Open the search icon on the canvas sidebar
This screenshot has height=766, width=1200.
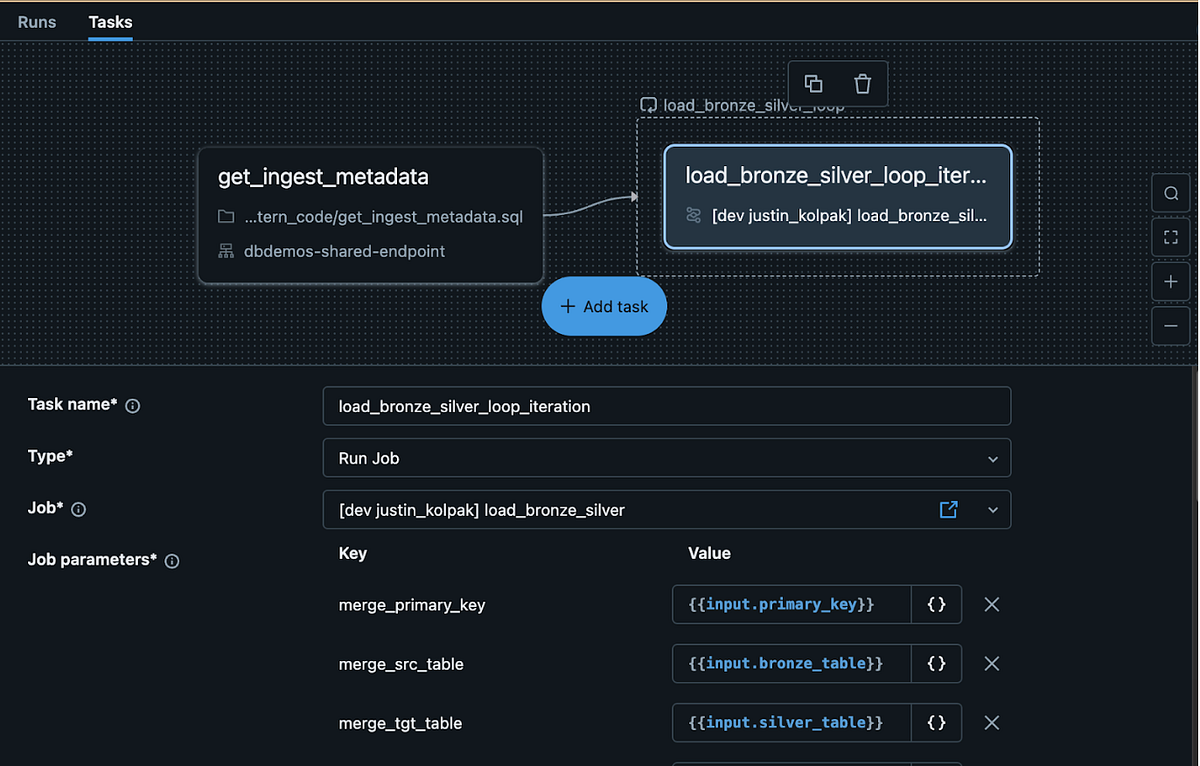(x=1171, y=192)
